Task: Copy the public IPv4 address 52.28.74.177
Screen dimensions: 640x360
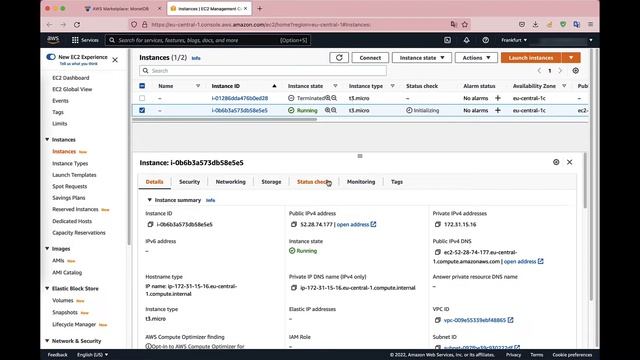Action: tap(293, 224)
